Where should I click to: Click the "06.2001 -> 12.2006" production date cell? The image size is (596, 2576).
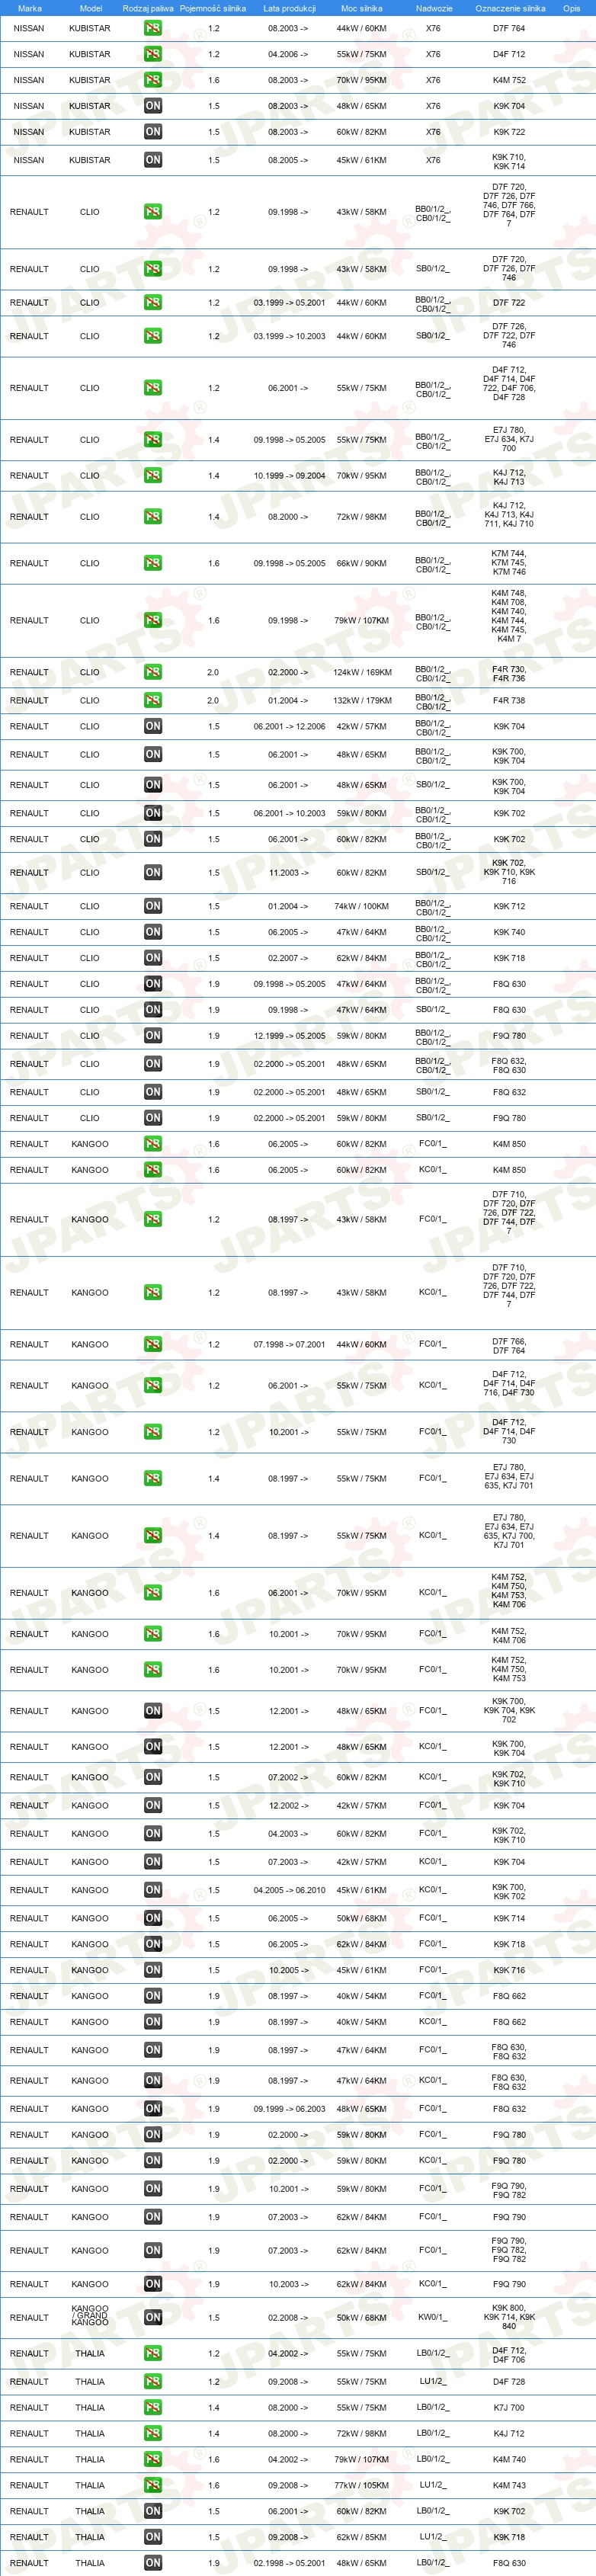[x=289, y=728]
